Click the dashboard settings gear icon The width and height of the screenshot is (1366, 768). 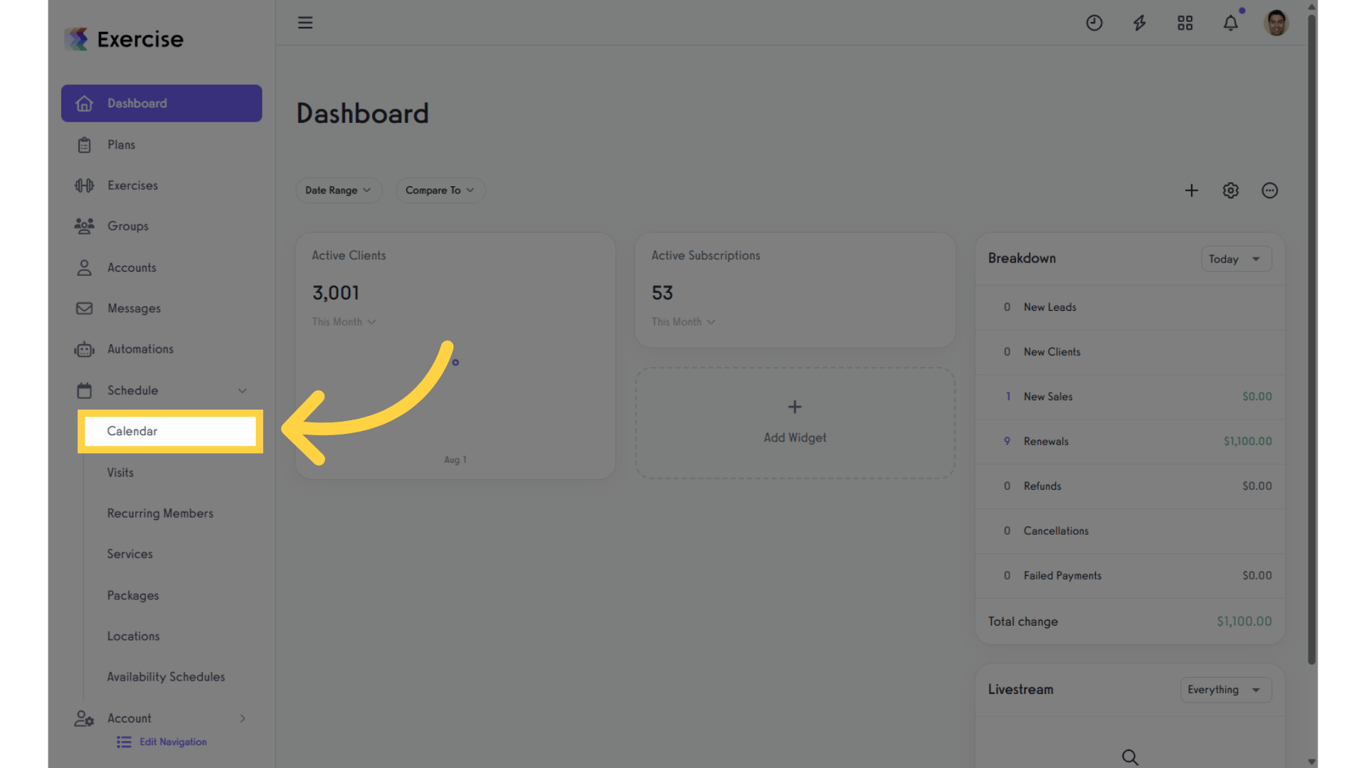[1230, 190]
